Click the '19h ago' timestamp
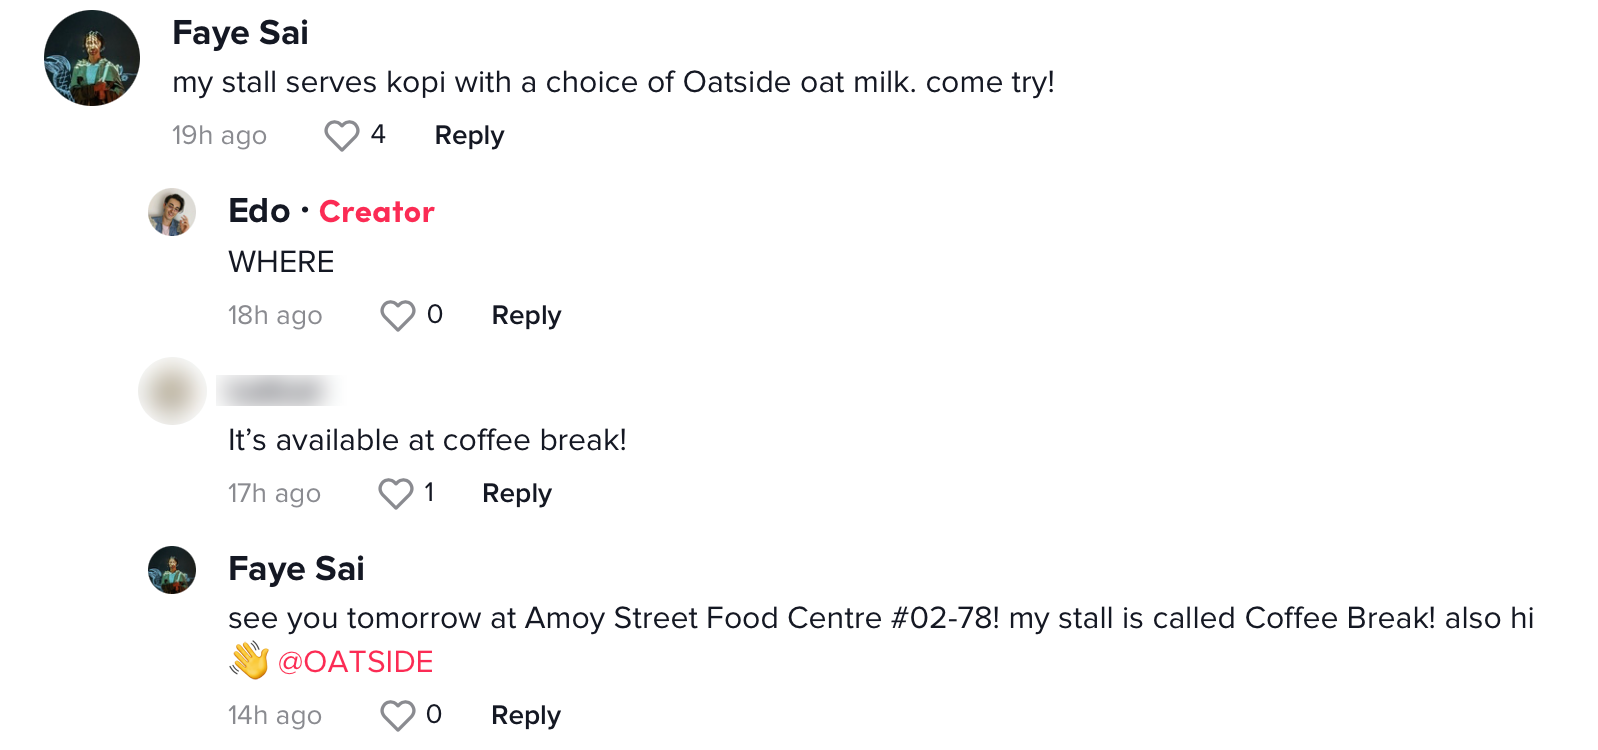This screenshot has width=1598, height=750. [x=219, y=135]
